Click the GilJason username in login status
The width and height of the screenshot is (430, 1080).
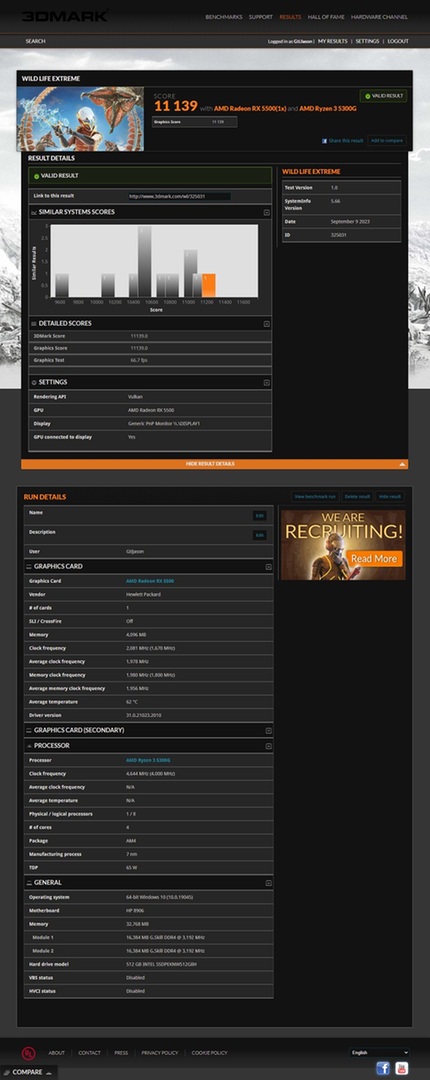(303, 41)
